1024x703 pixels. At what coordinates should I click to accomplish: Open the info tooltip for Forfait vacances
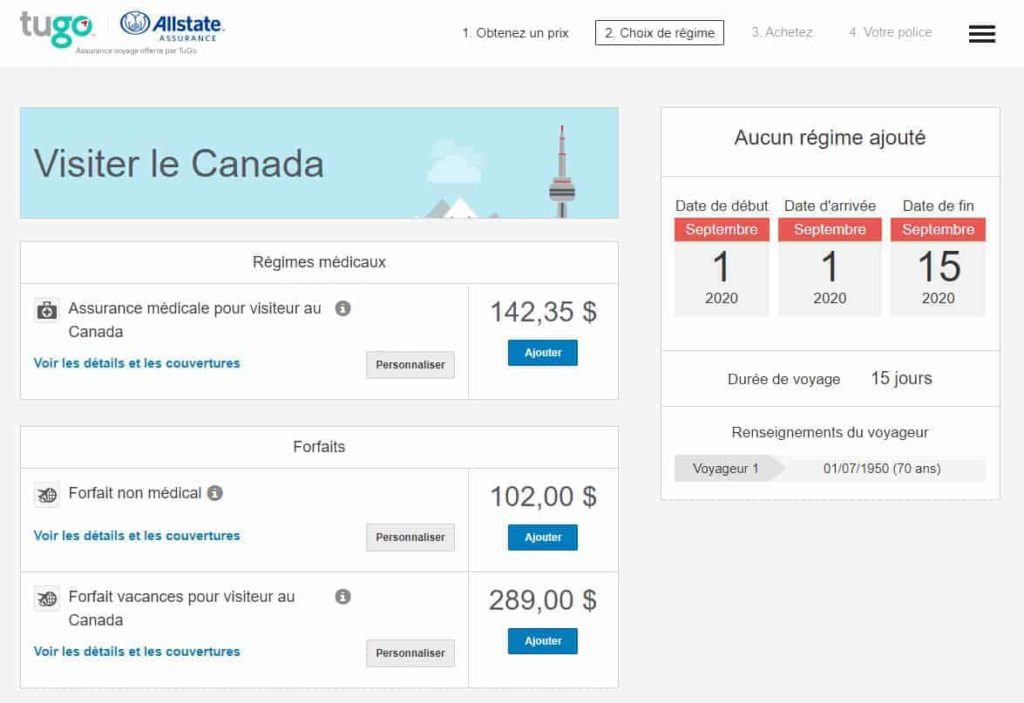(x=345, y=596)
